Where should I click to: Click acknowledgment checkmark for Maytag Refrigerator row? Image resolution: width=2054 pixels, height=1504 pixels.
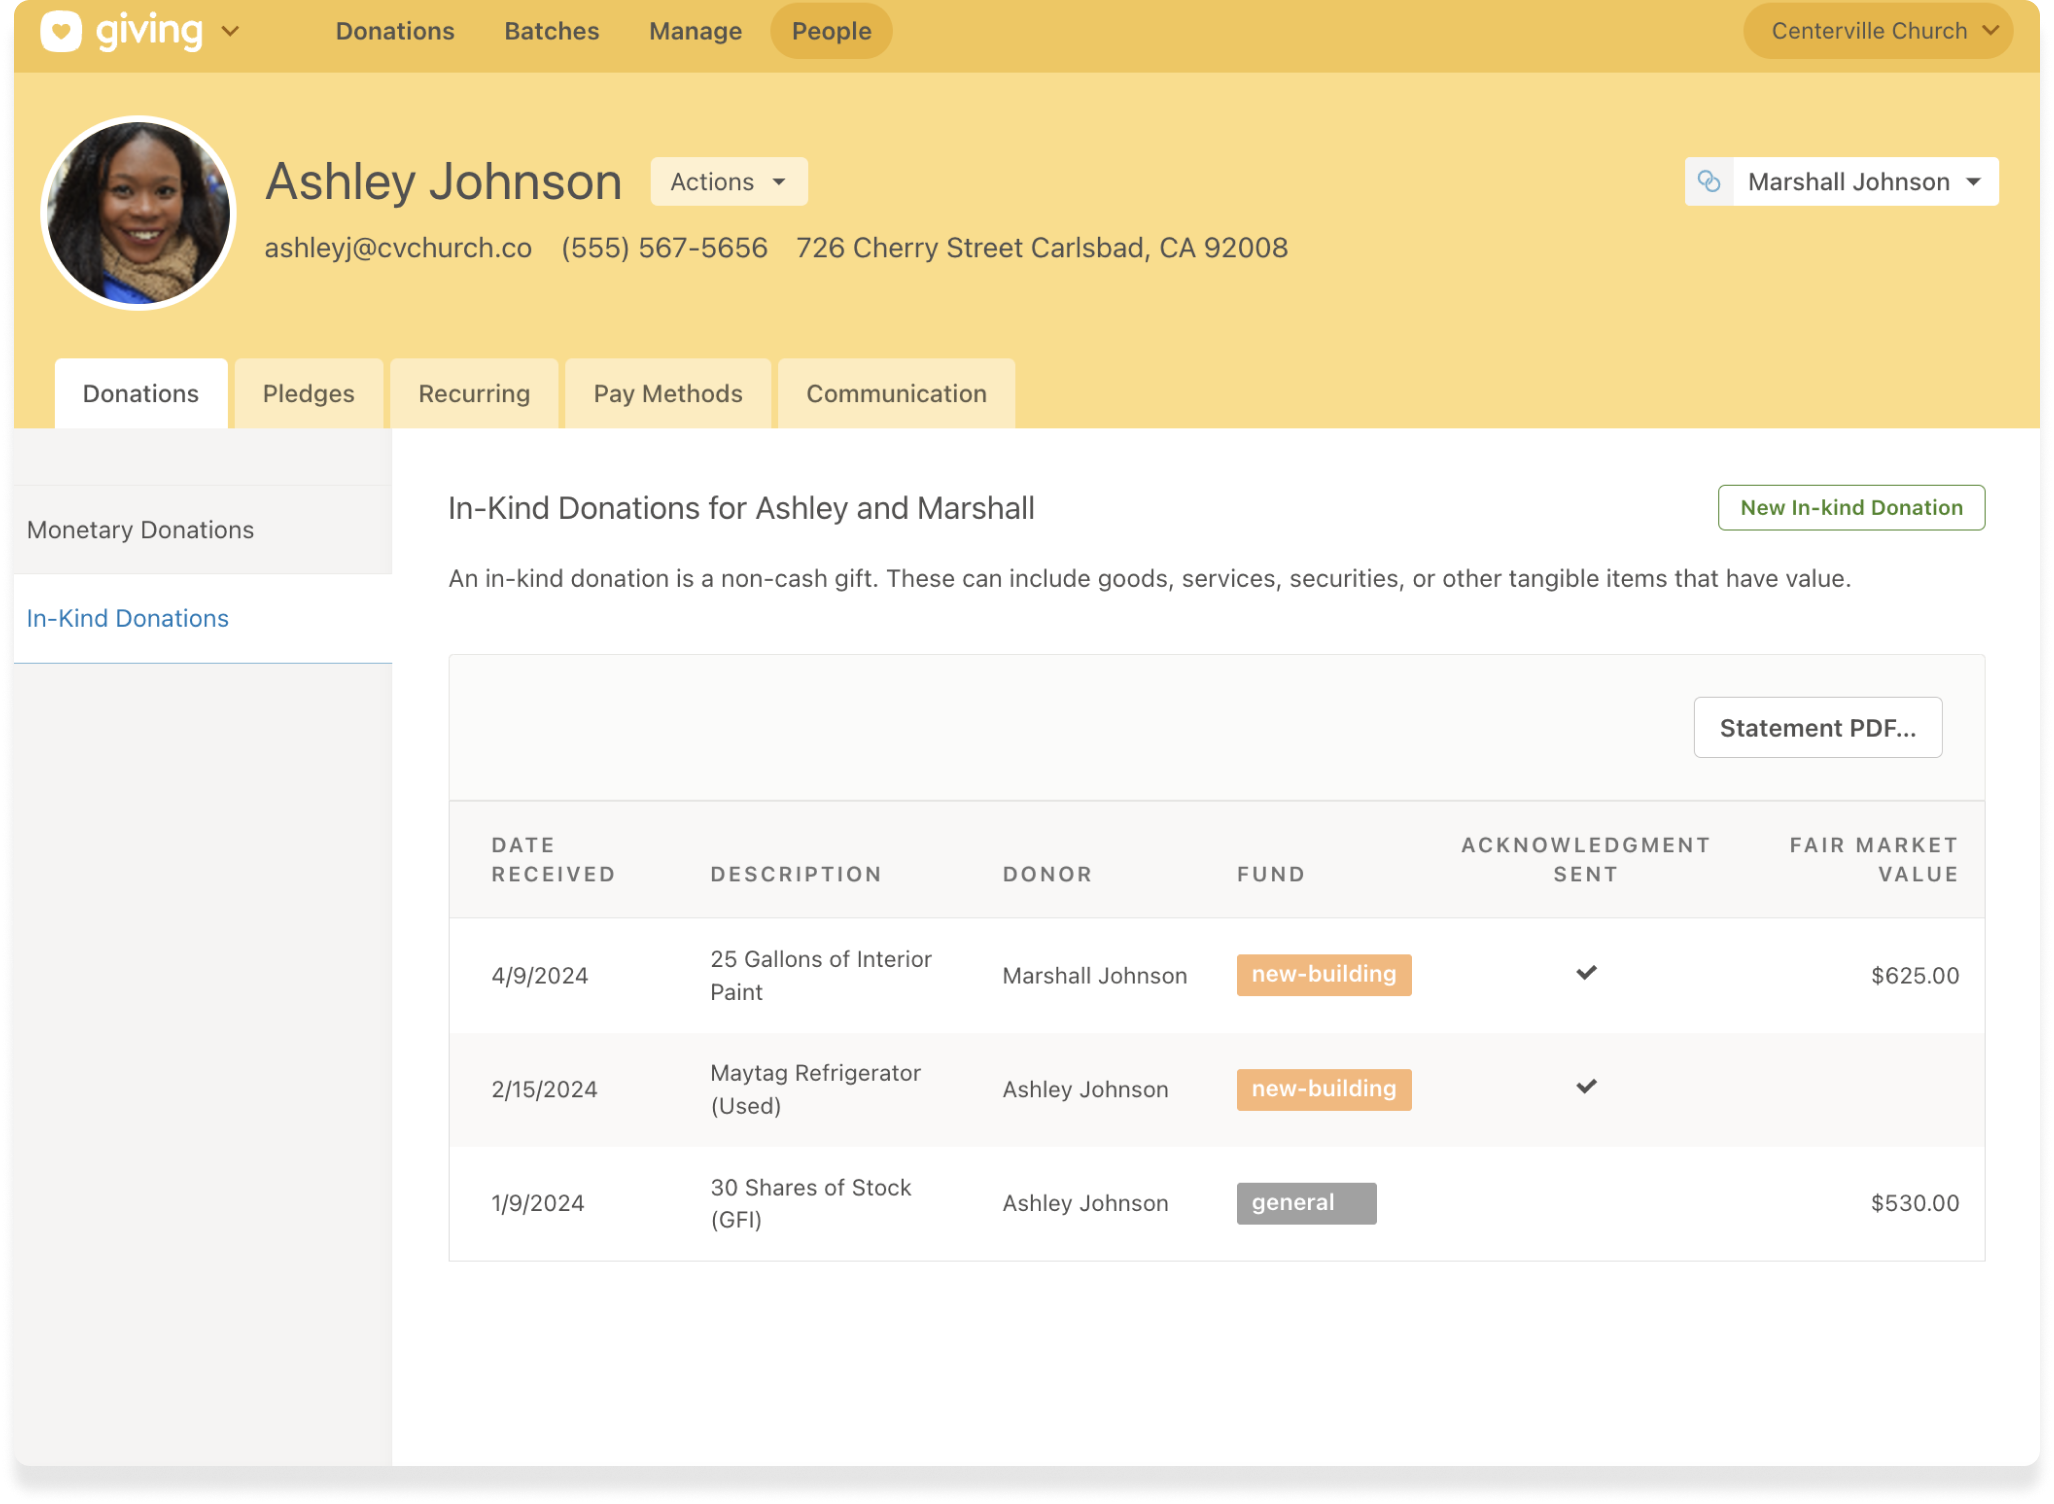pos(1586,1087)
